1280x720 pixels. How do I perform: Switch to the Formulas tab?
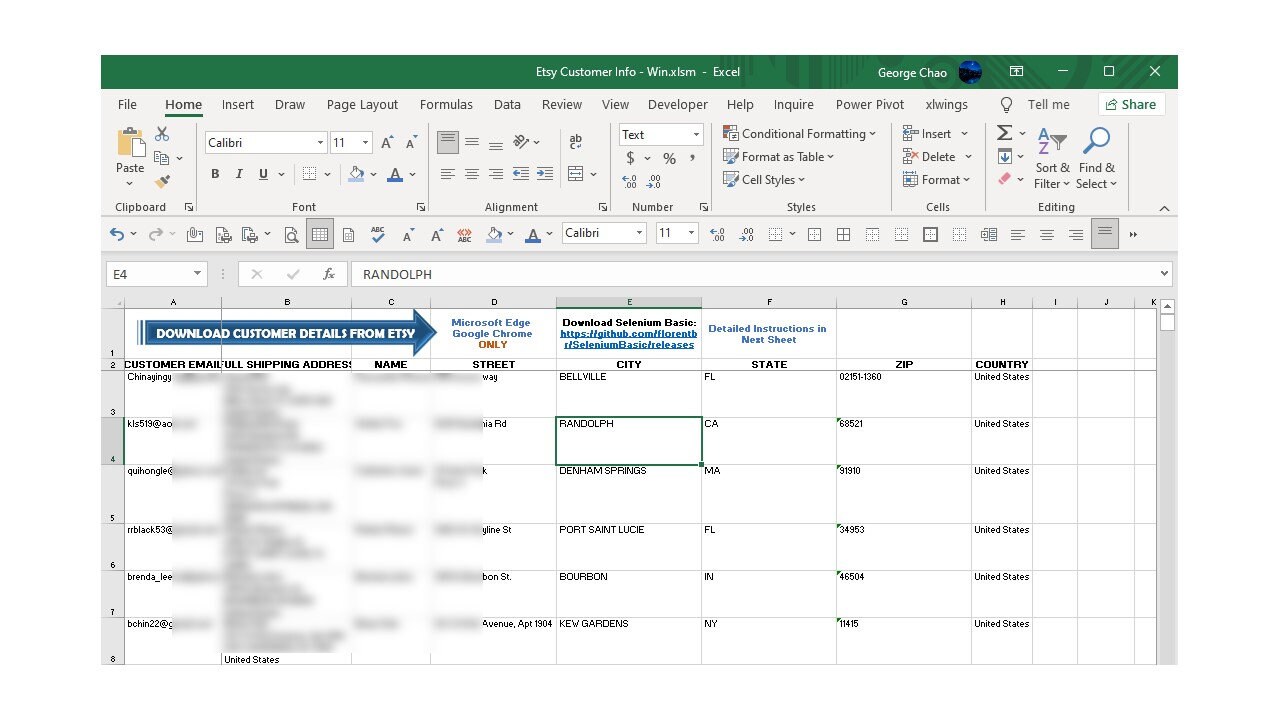pyautogui.click(x=446, y=104)
